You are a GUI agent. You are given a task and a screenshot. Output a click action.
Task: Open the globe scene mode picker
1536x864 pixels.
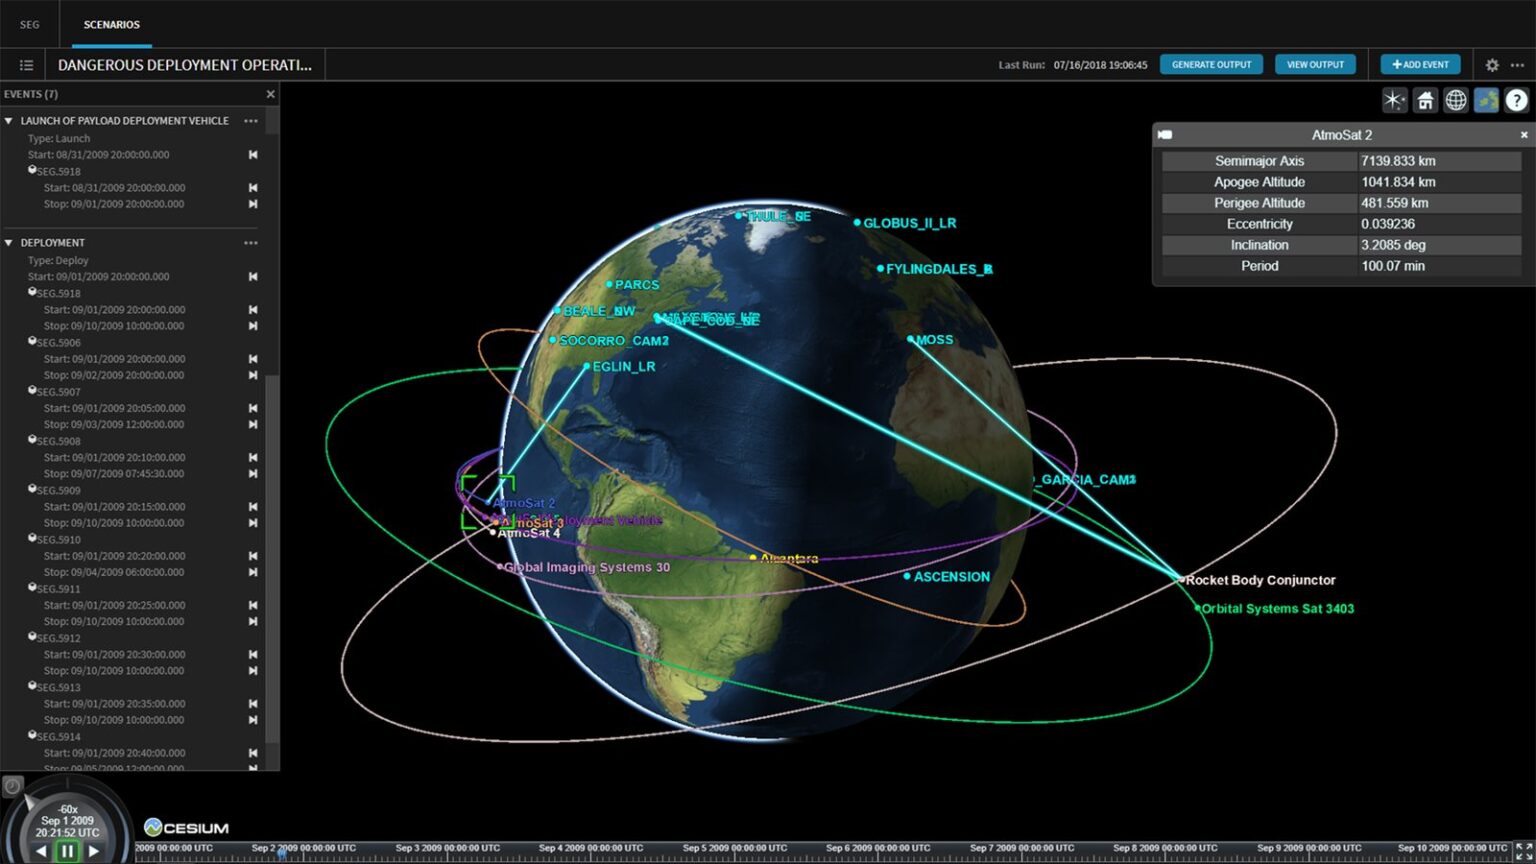tap(1456, 100)
